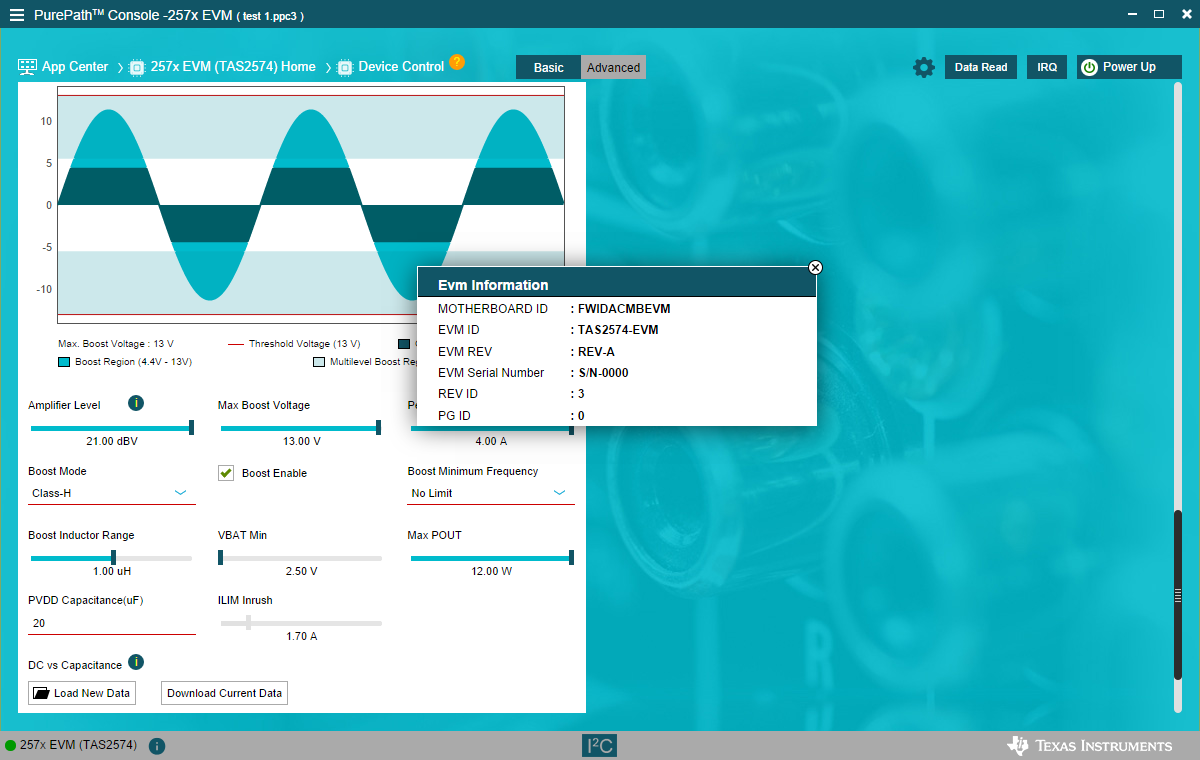
Task: Click Device Control breadcrumb
Action: [401, 67]
